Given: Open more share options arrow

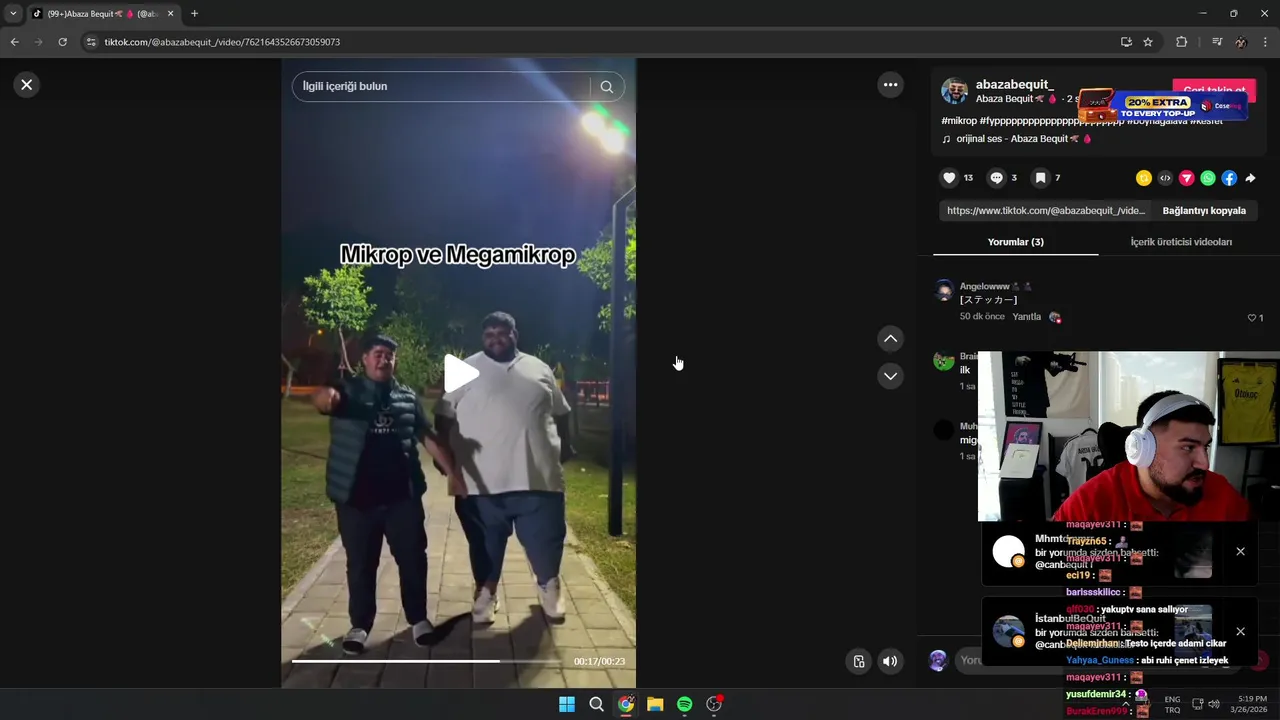Looking at the screenshot, I should click(1250, 178).
